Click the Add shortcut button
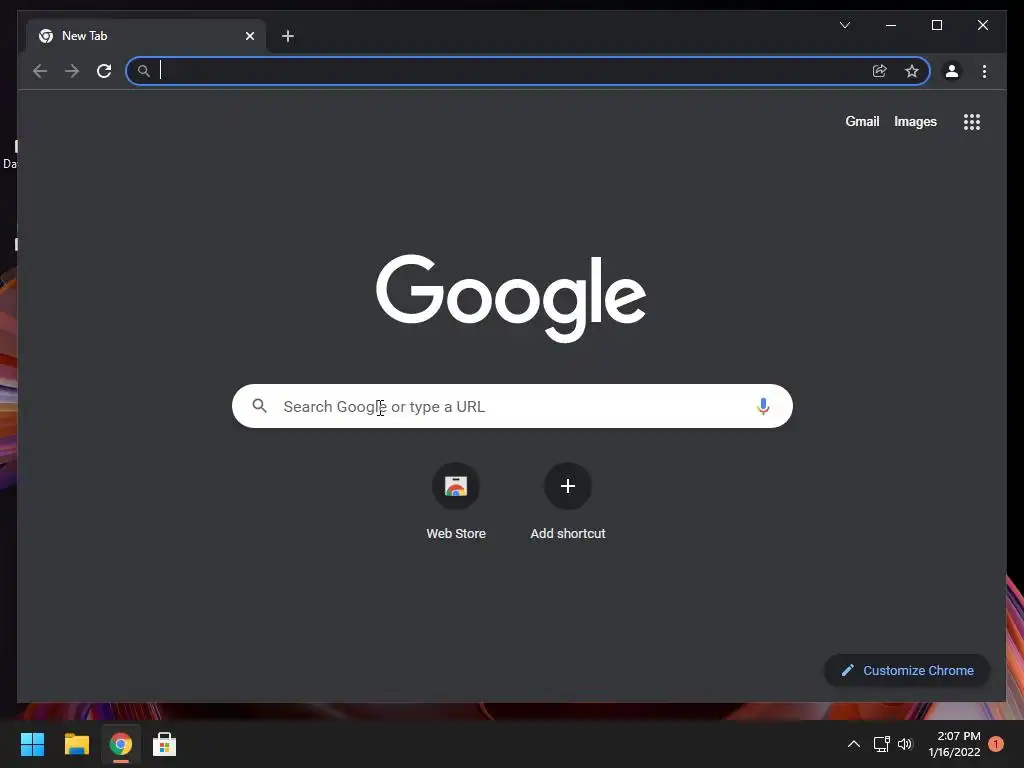This screenshot has width=1024, height=768. pyautogui.click(x=568, y=502)
